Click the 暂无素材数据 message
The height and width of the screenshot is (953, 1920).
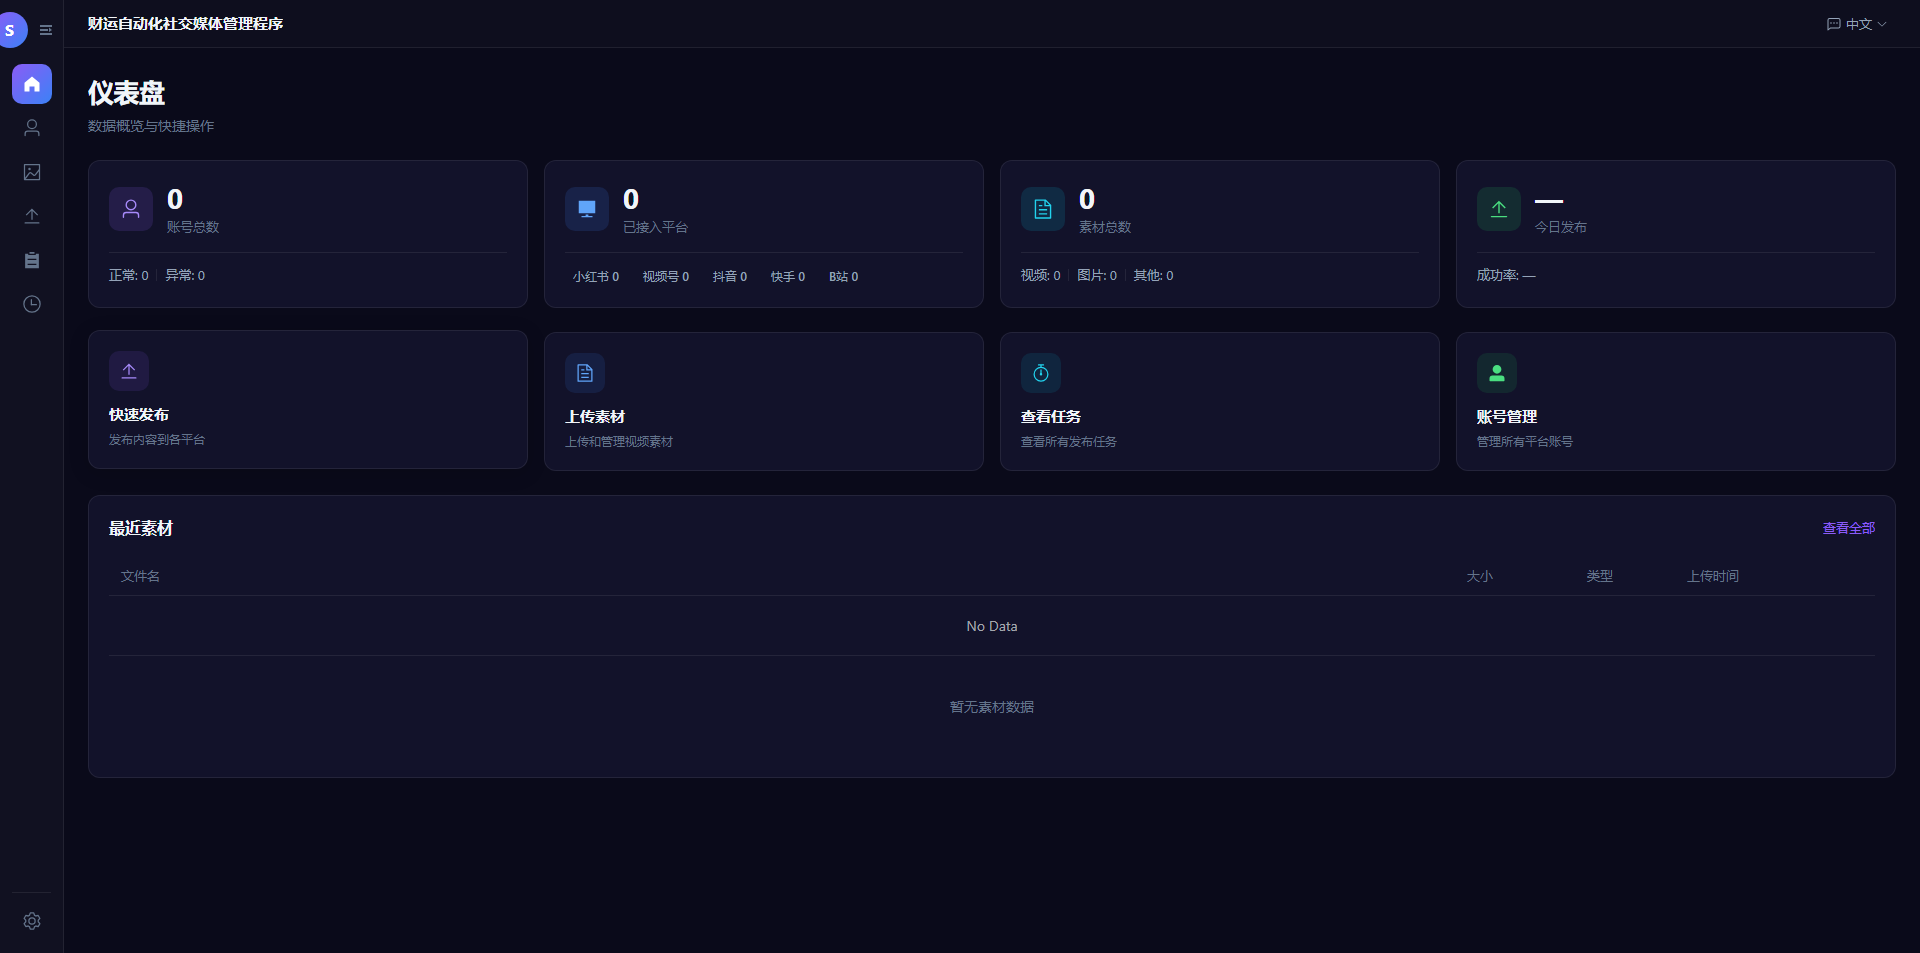coord(992,707)
